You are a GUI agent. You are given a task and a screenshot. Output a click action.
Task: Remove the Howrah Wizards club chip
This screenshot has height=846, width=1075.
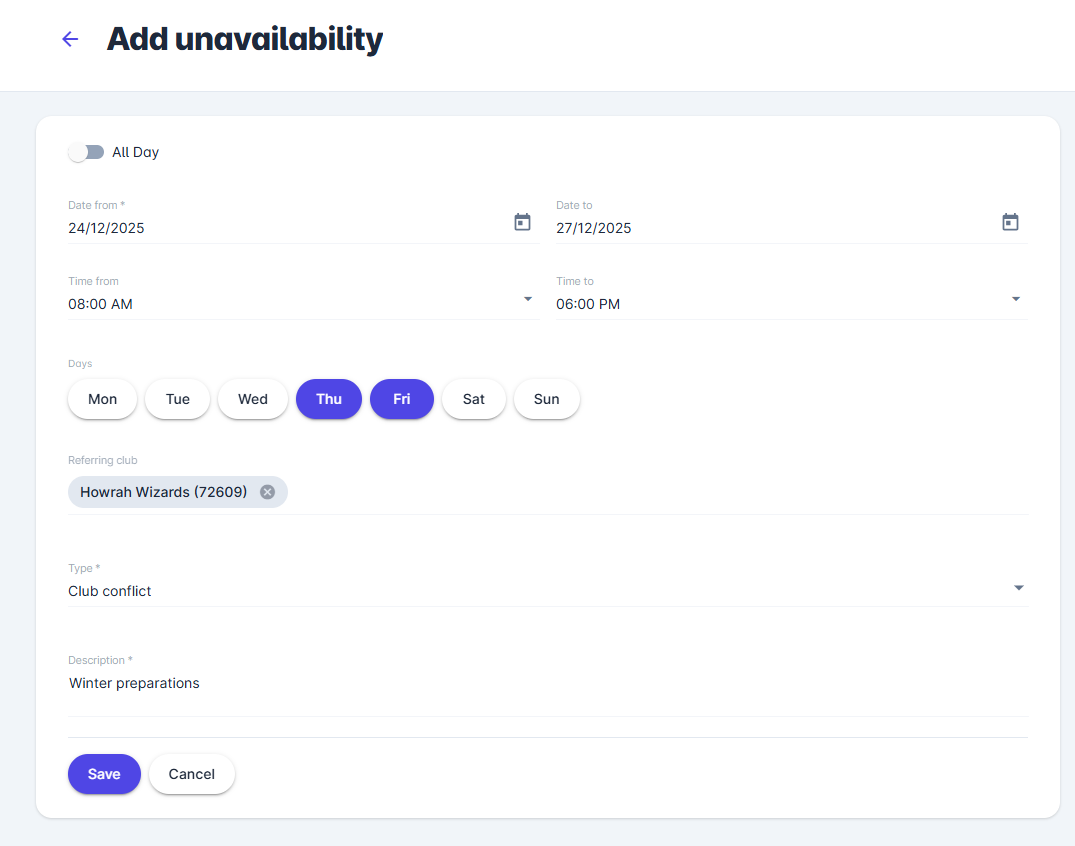click(267, 492)
